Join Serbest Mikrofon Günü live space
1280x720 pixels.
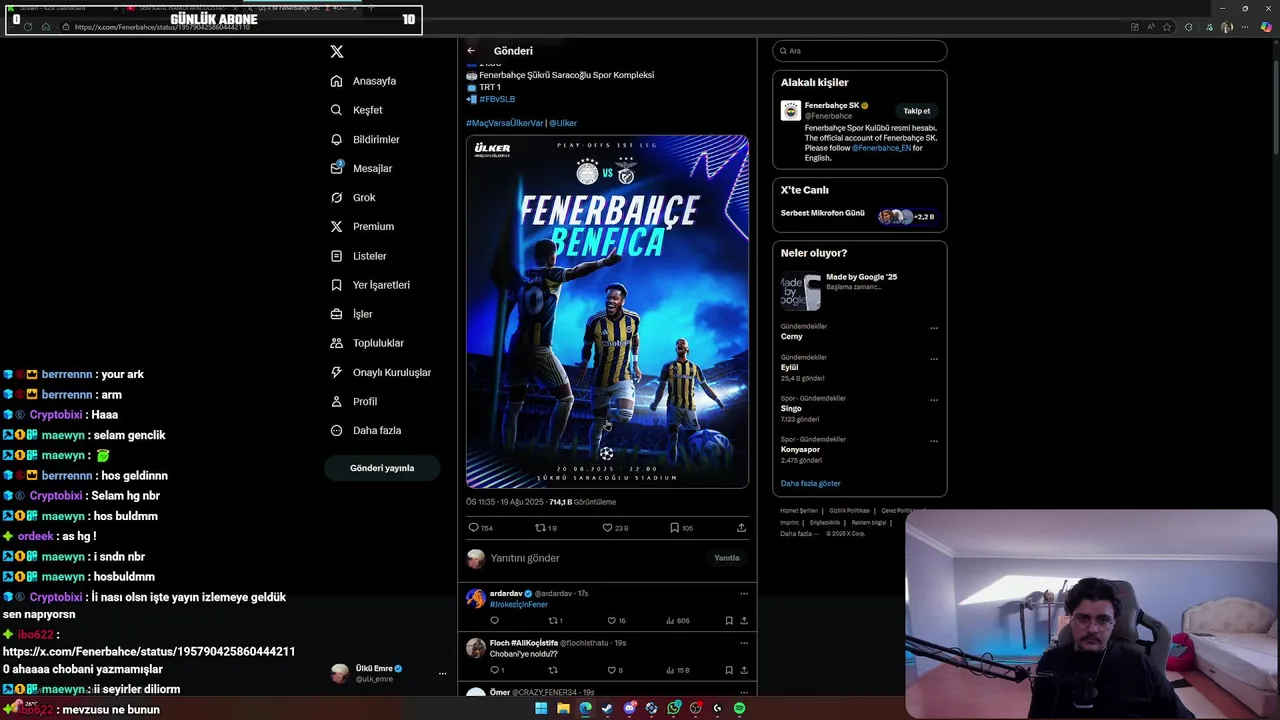tap(860, 215)
